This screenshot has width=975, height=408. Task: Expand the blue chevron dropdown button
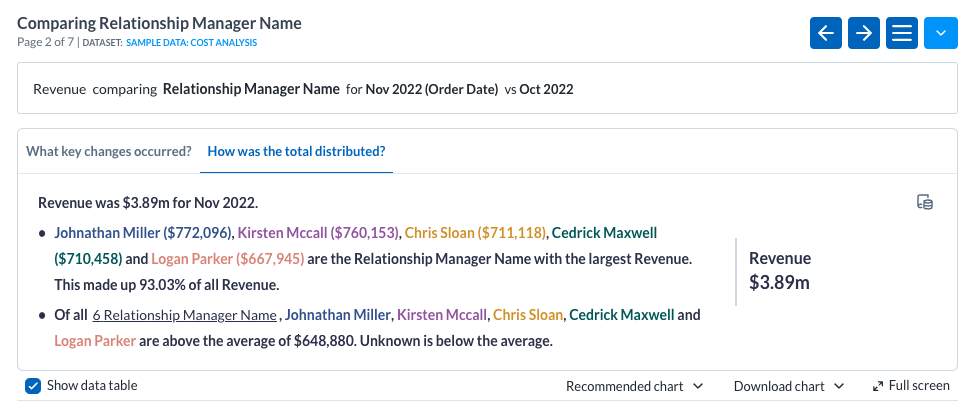940,33
